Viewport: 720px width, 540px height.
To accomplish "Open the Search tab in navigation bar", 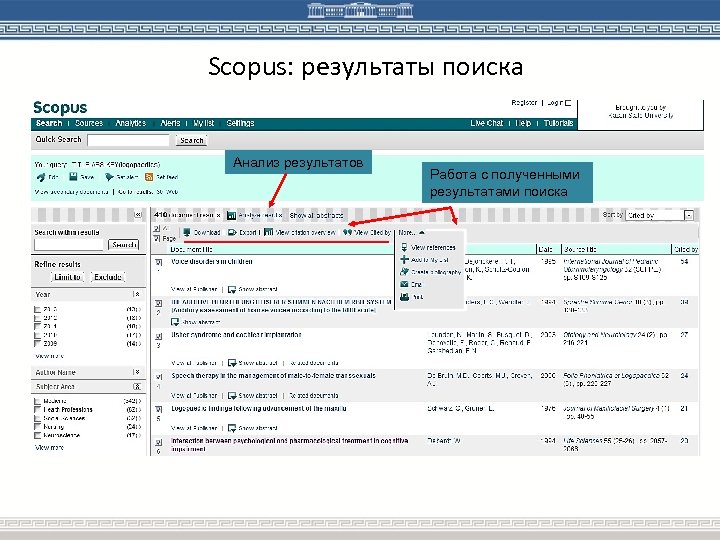I will point(49,123).
